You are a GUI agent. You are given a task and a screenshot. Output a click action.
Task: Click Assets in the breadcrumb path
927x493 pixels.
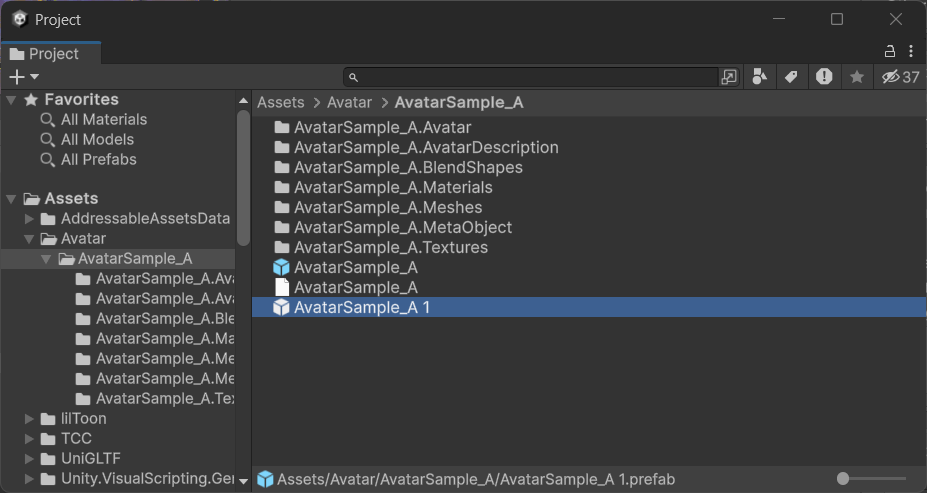pos(280,102)
